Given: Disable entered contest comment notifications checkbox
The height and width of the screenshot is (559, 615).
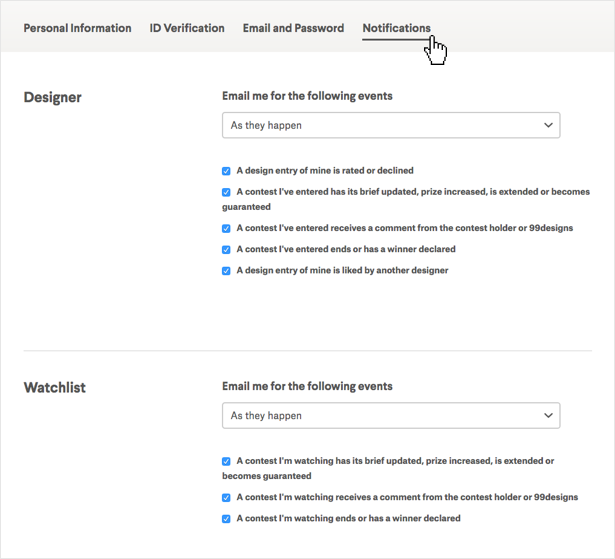Looking at the screenshot, I should click(x=227, y=228).
